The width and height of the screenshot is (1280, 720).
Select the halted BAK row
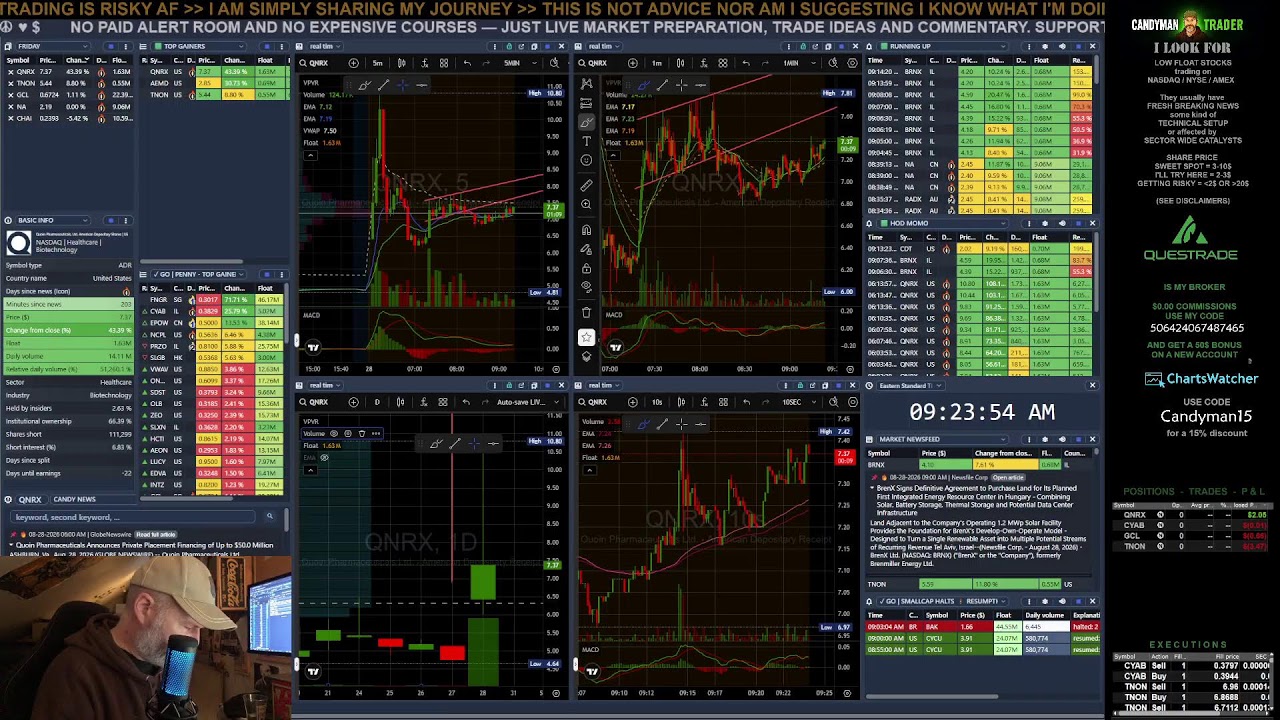click(982, 626)
